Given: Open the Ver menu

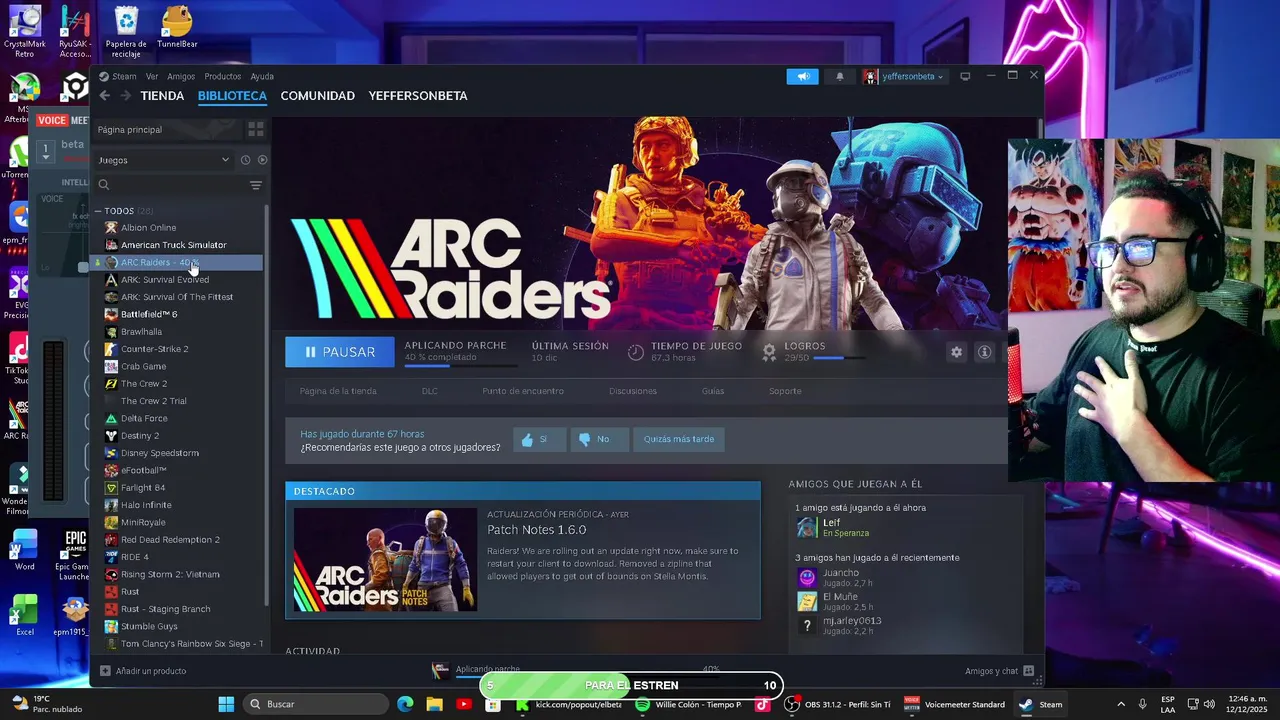Looking at the screenshot, I should [152, 76].
